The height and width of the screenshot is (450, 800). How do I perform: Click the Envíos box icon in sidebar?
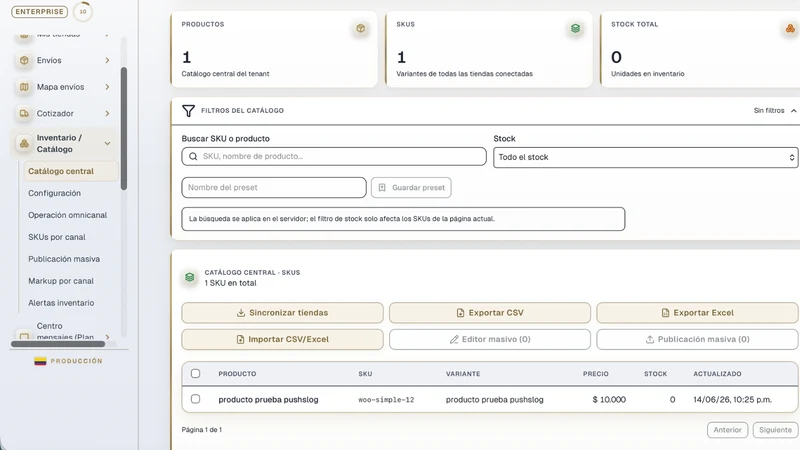(x=24, y=60)
